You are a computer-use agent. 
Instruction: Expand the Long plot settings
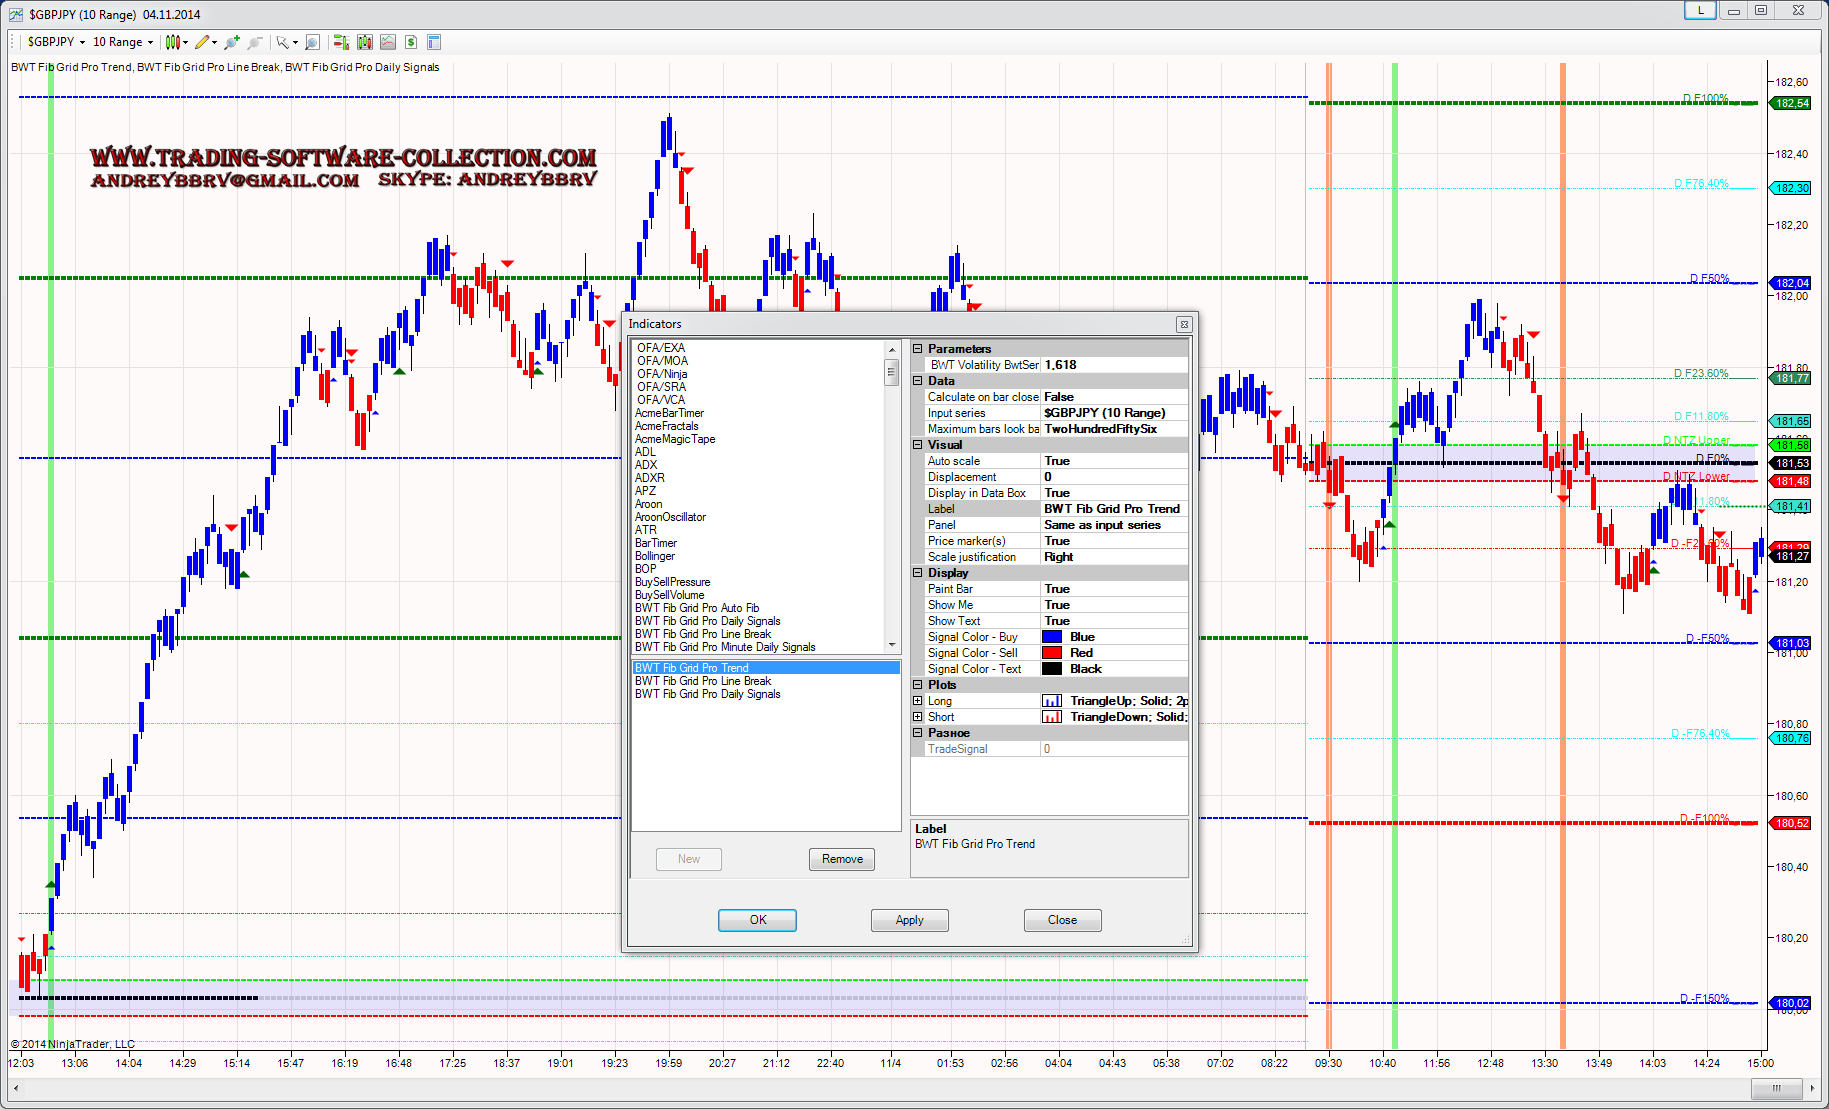click(918, 701)
